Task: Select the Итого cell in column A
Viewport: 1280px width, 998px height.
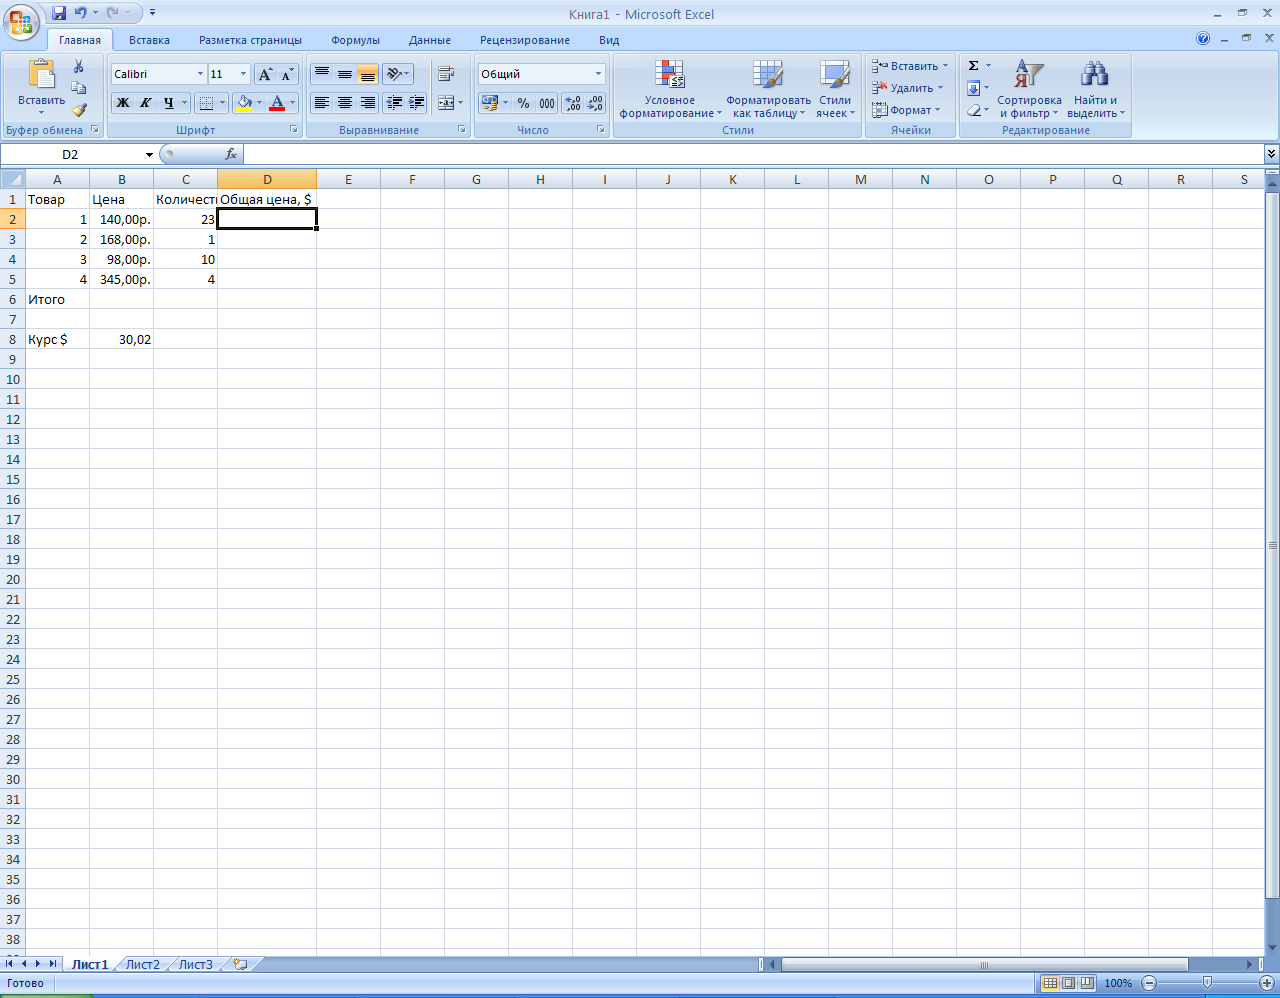Action: [x=57, y=299]
